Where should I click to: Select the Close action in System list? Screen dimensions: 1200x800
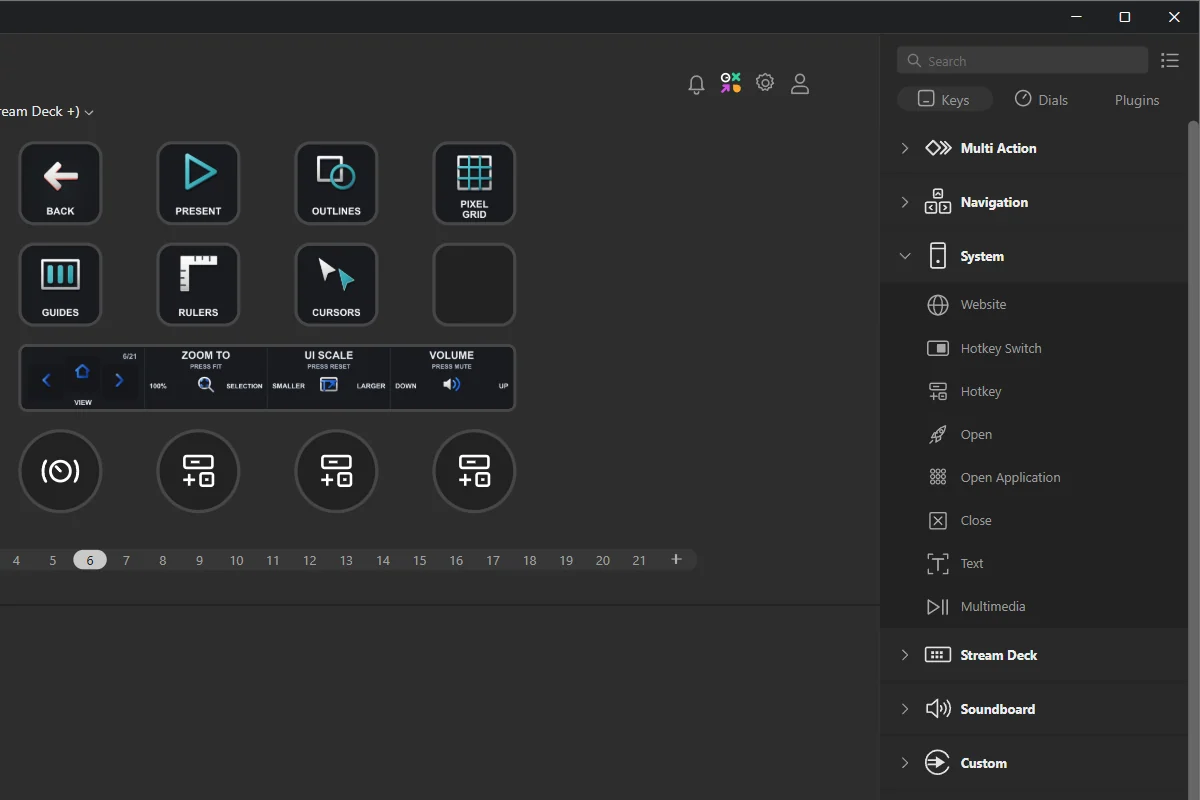pyautogui.click(x=1034, y=520)
